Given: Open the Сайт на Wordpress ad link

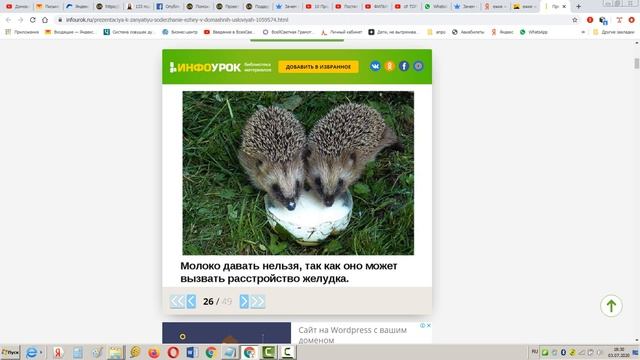Looking at the screenshot, I should tap(352, 335).
